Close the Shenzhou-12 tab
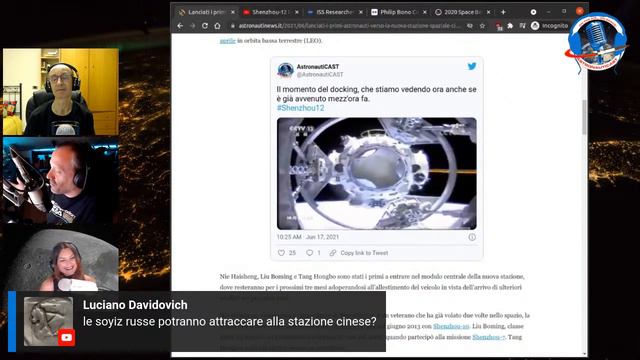Image resolution: width=640 pixels, height=360 pixels. [x=297, y=12]
